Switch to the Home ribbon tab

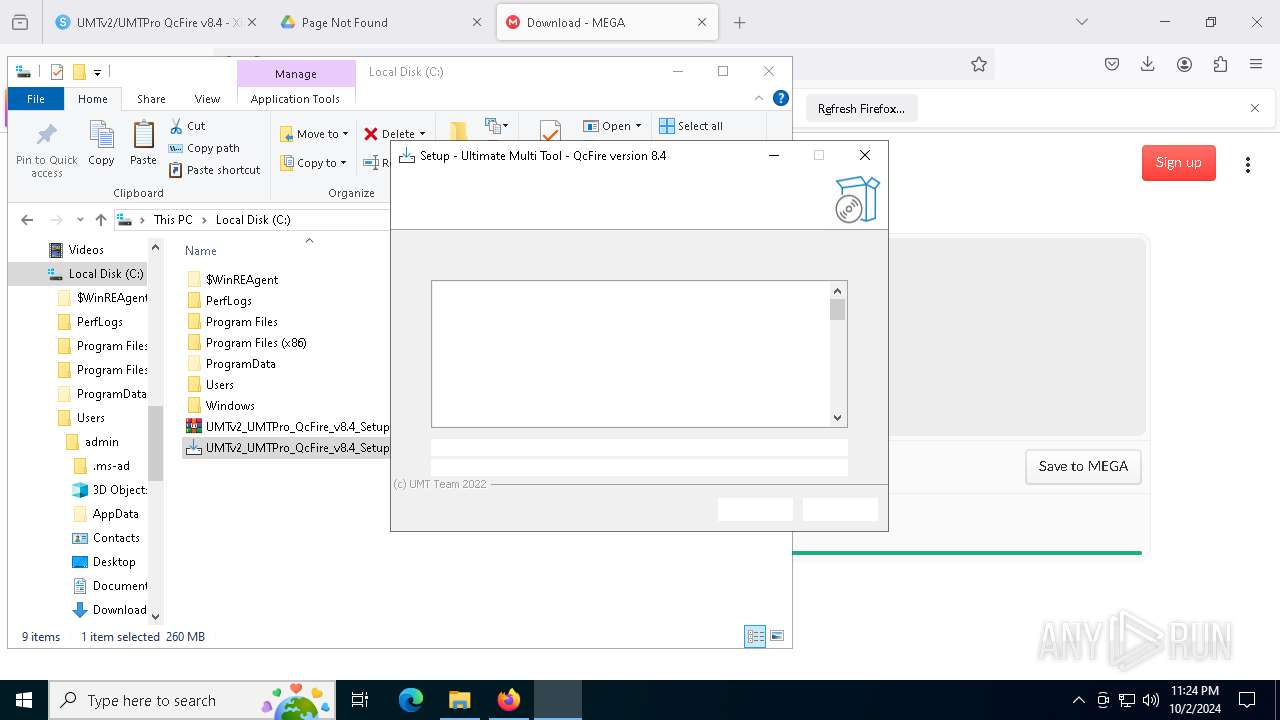point(93,99)
